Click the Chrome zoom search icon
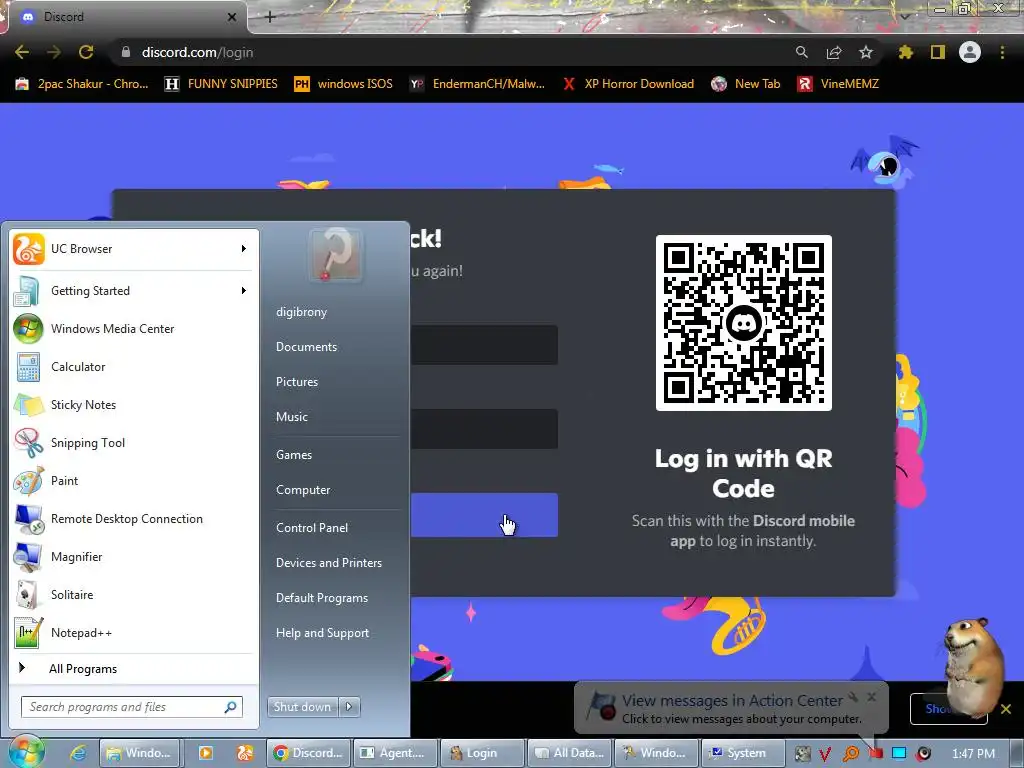Viewport: 1024px width, 768px height. 801,52
